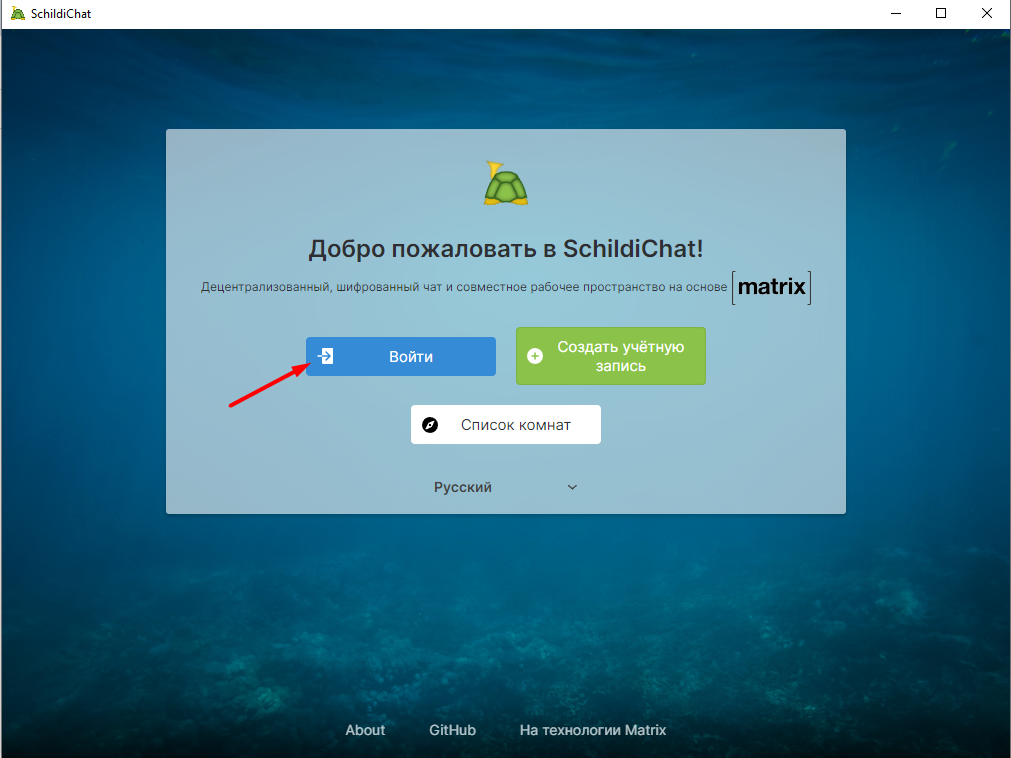The image size is (1011, 758).
Task: Select Создать учётную запись
Action: [611, 356]
